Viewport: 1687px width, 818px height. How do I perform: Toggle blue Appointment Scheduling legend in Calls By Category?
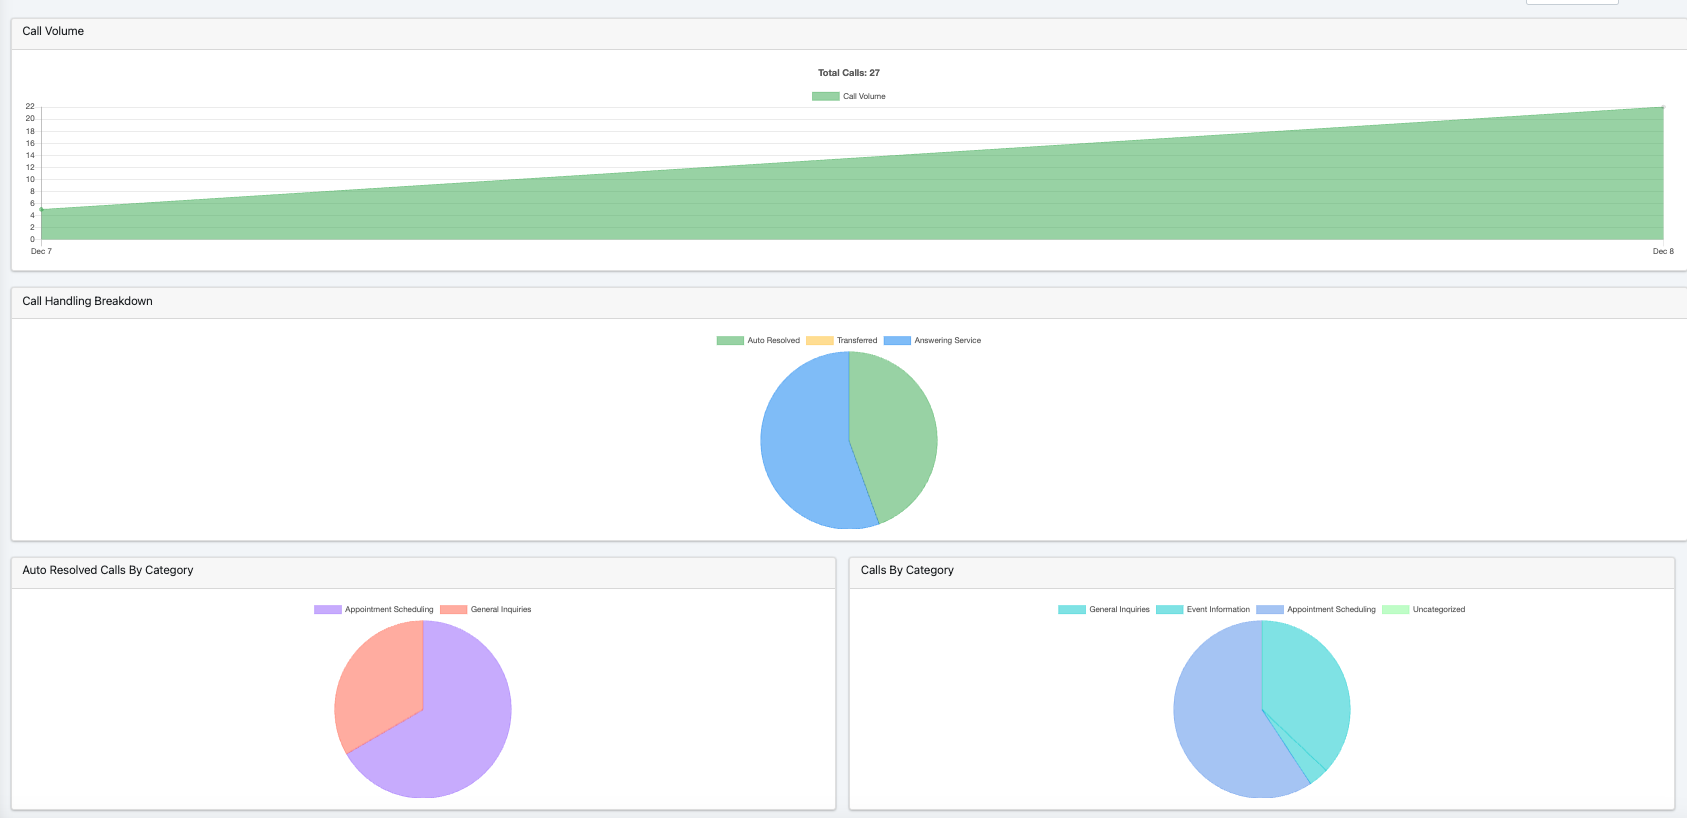pyautogui.click(x=1316, y=609)
